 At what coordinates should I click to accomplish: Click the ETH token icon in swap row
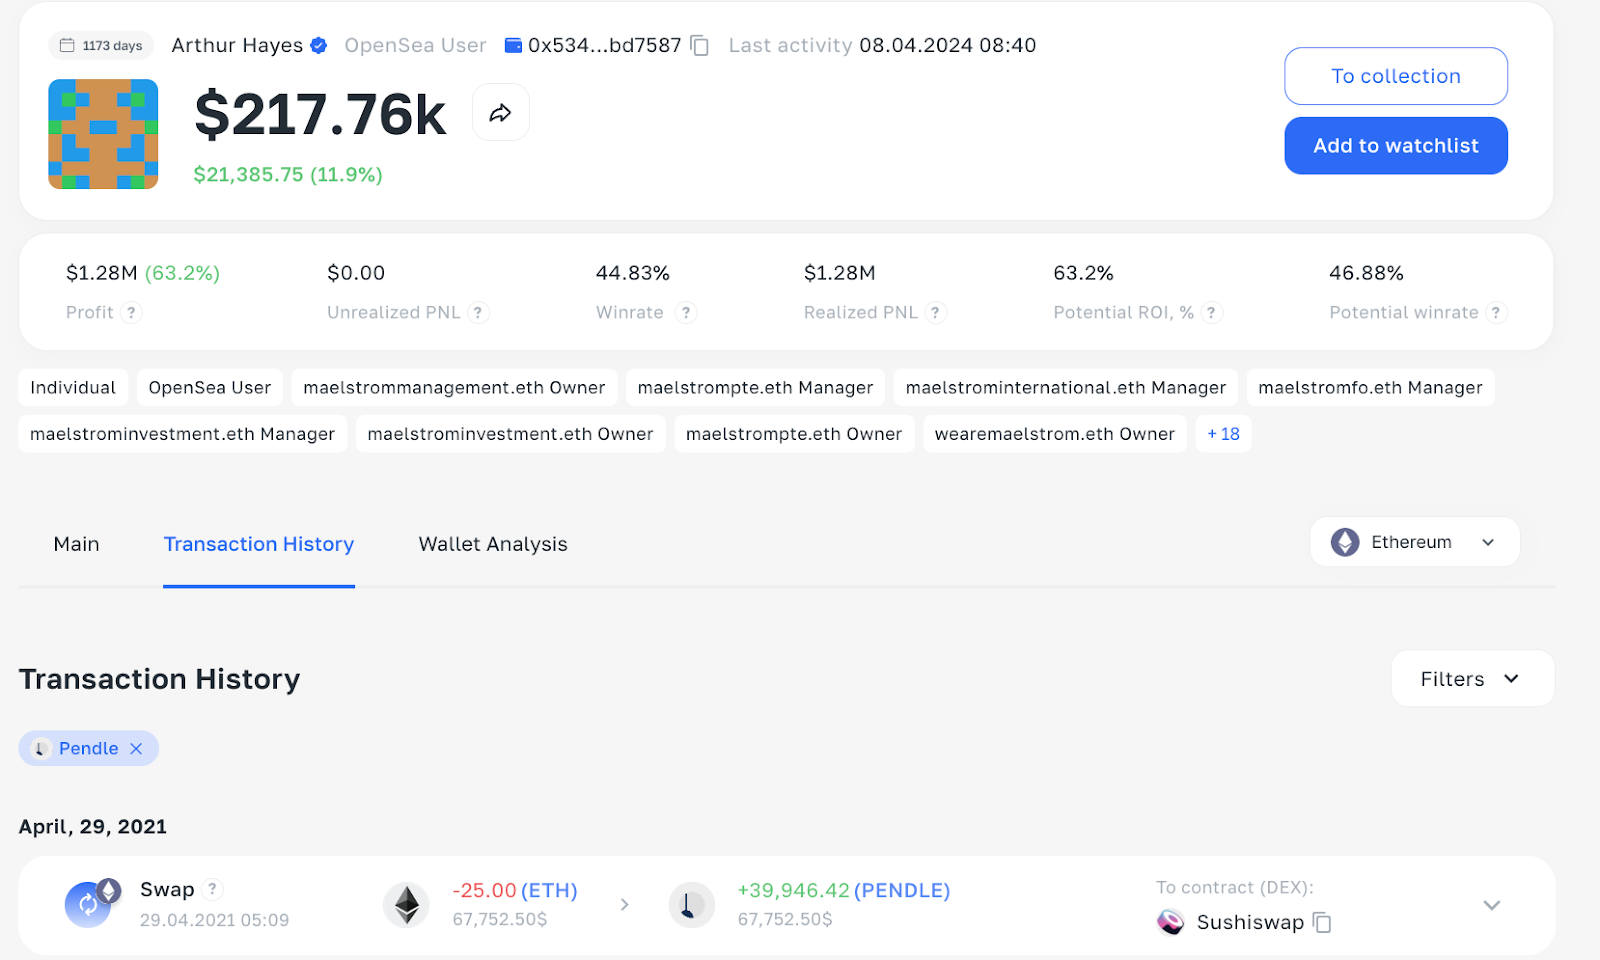tap(406, 905)
